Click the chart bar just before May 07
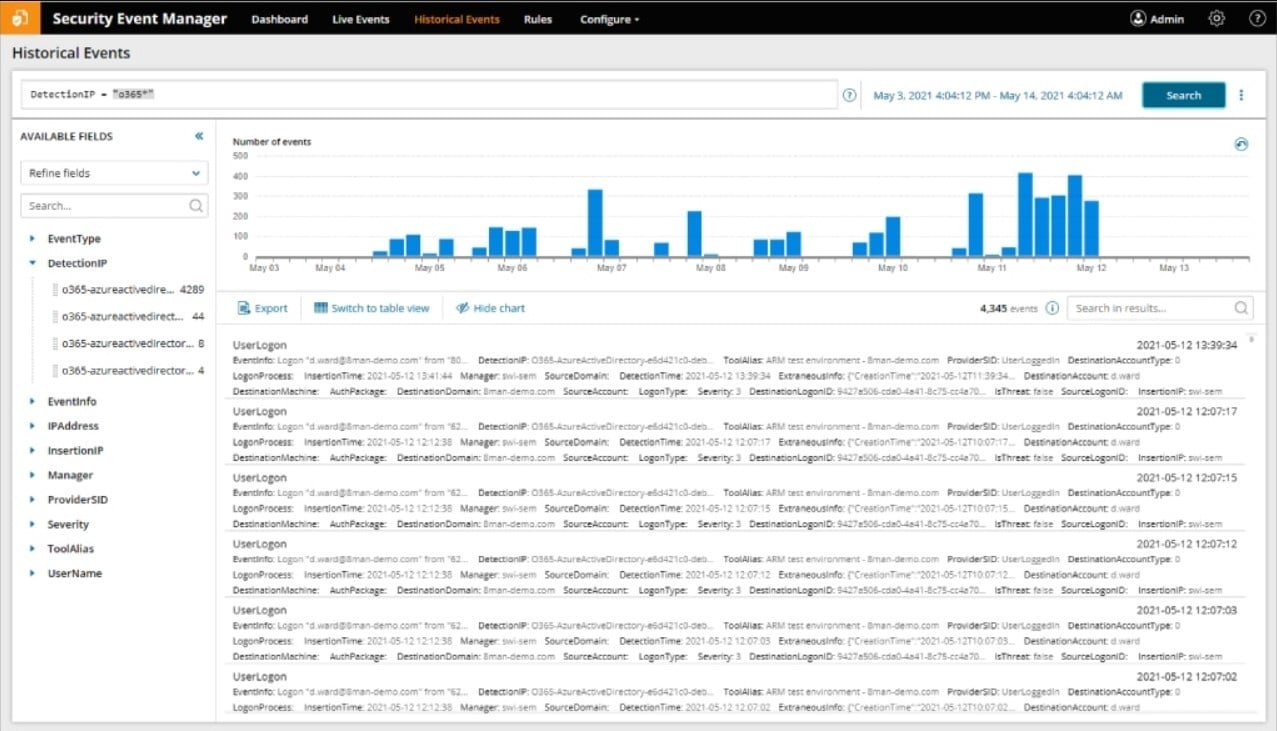The image size is (1277, 731). pyautogui.click(x=595, y=223)
